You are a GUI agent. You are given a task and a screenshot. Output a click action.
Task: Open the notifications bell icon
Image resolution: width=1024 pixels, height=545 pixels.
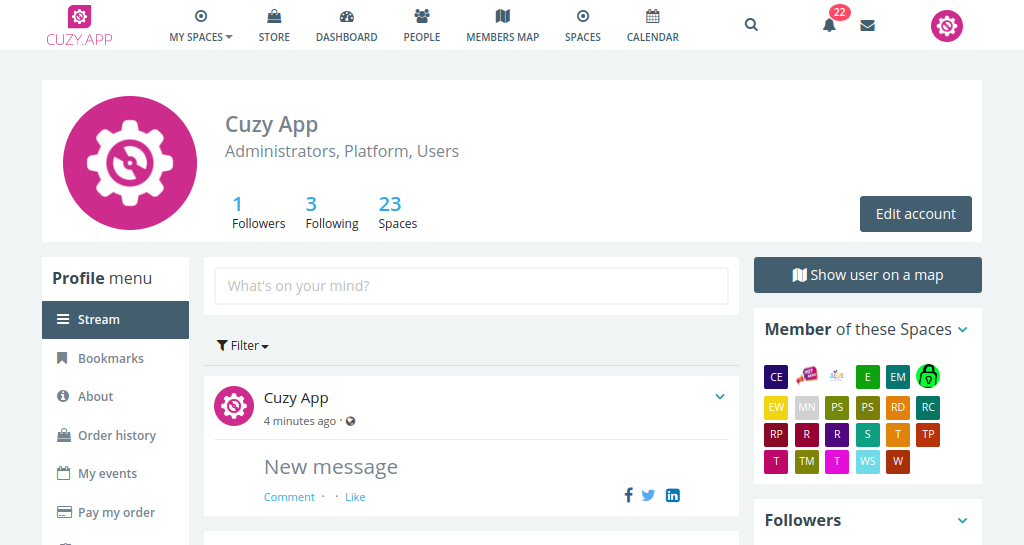829,25
